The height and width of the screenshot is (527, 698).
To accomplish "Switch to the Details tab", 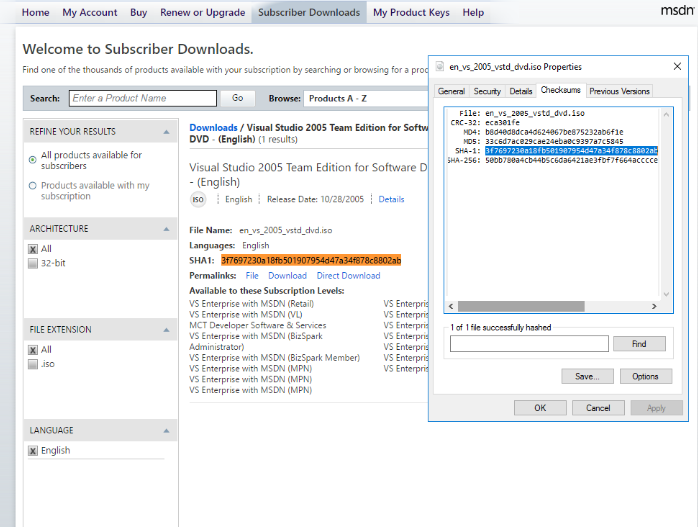I will pos(521,91).
